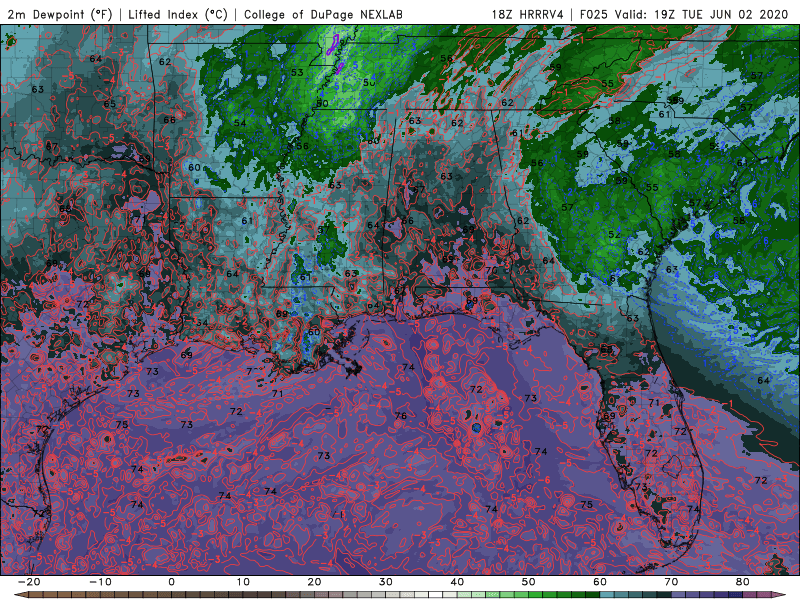Click the 70 tick label on the color scale
This screenshot has width=800, height=600.
coord(671,582)
